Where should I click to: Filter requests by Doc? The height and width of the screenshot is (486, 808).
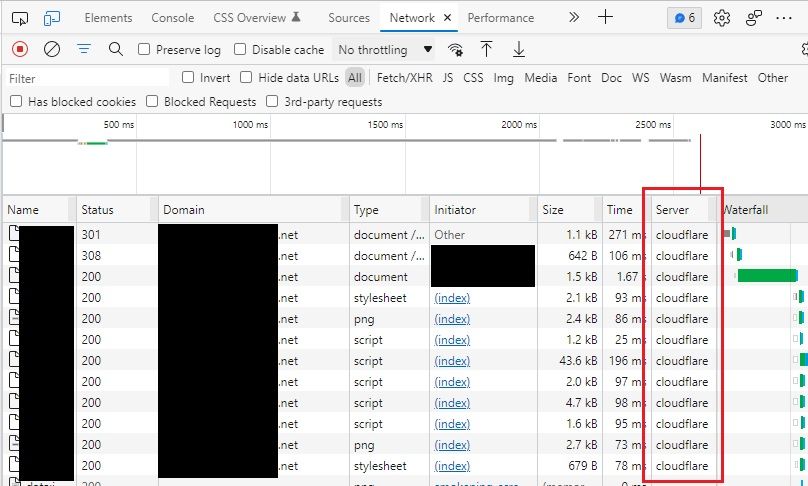611,78
